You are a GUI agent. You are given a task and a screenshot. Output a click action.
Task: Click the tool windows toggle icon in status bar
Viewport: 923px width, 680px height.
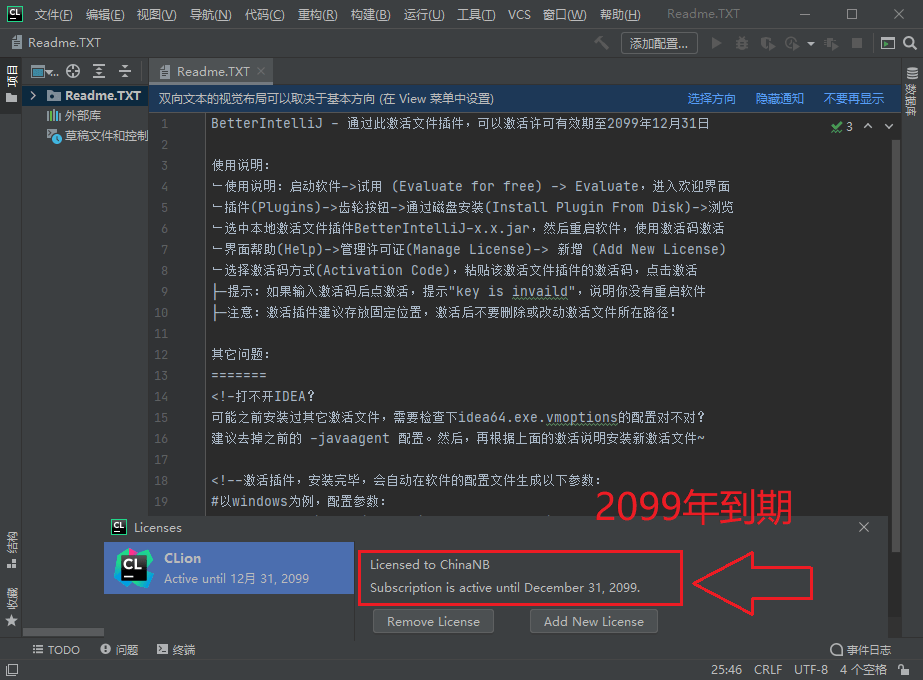(12, 670)
